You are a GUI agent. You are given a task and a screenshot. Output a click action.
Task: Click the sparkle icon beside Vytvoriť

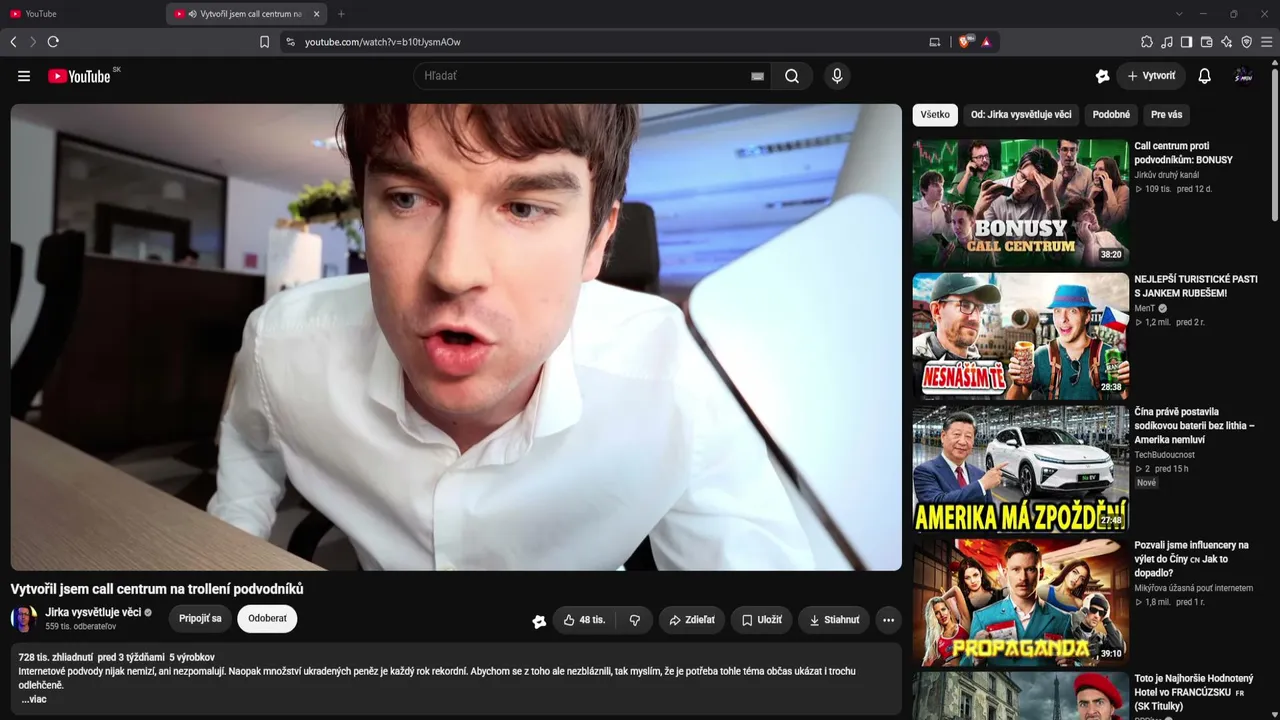(1102, 76)
